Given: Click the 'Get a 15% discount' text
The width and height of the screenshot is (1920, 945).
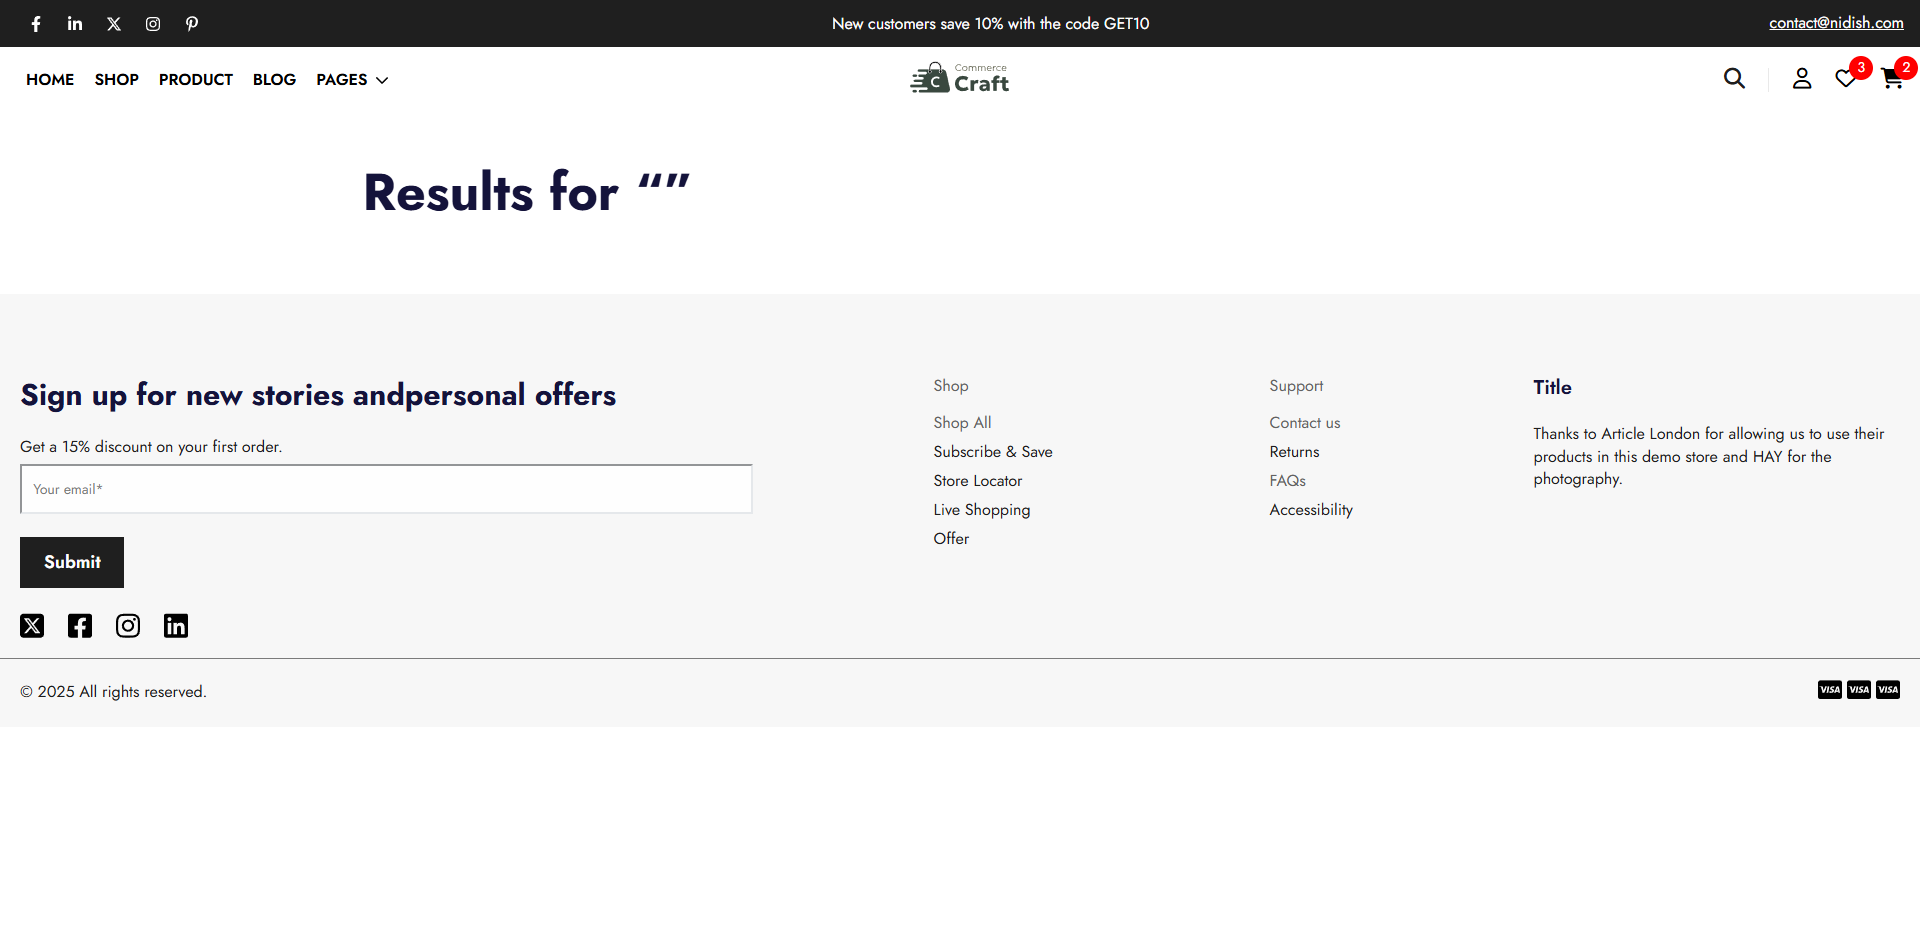Looking at the screenshot, I should 151,447.
